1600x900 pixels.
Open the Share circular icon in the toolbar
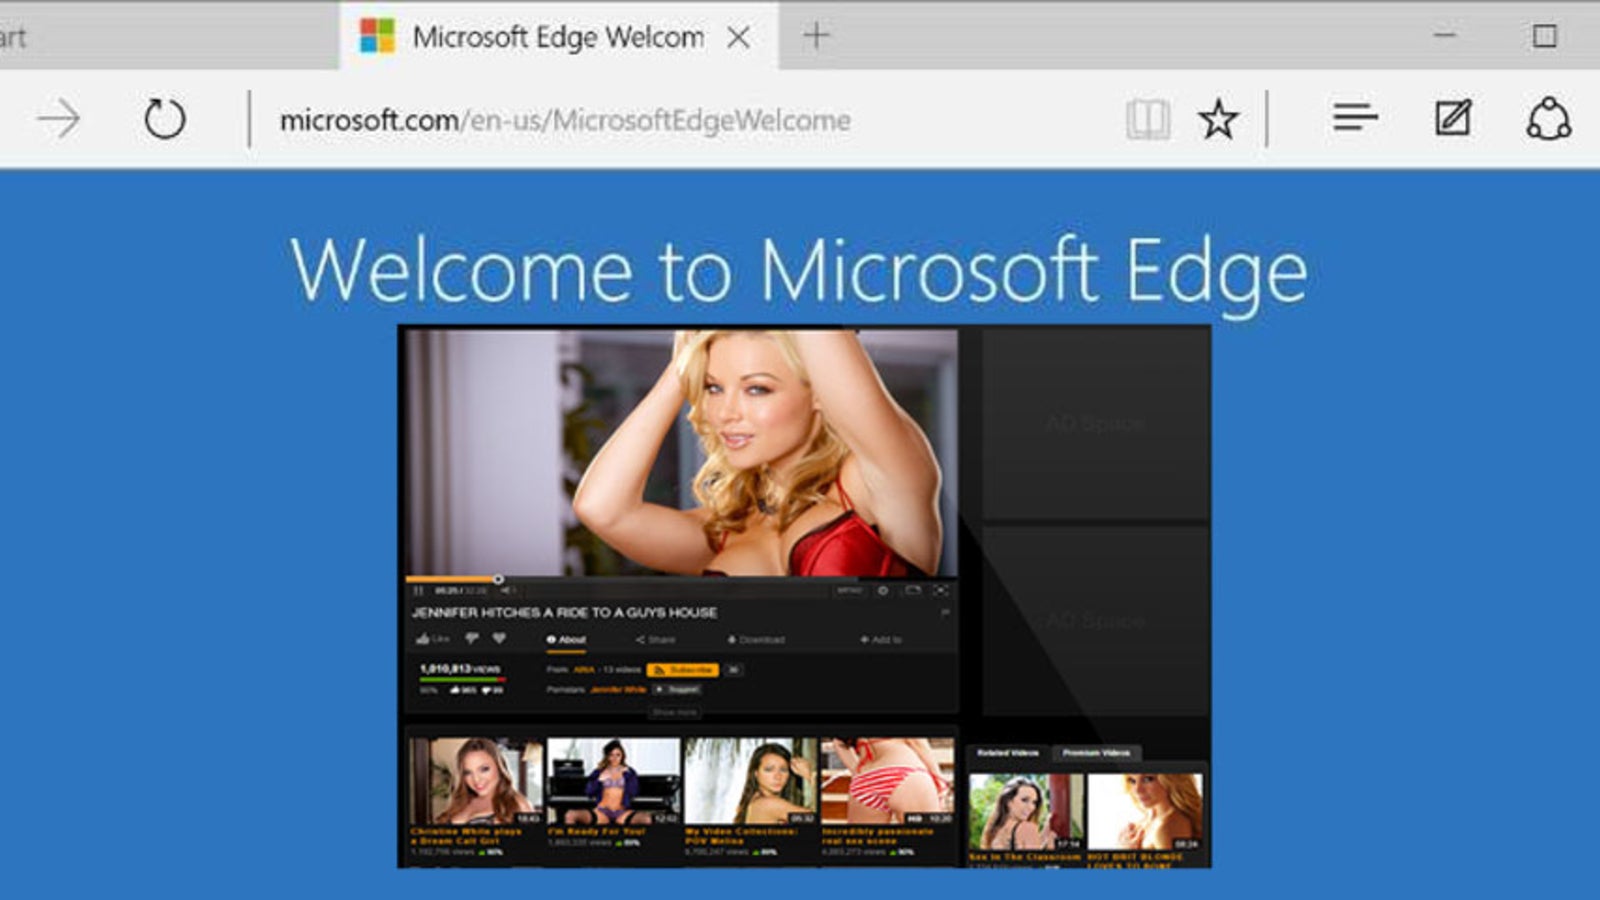click(x=1548, y=118)
